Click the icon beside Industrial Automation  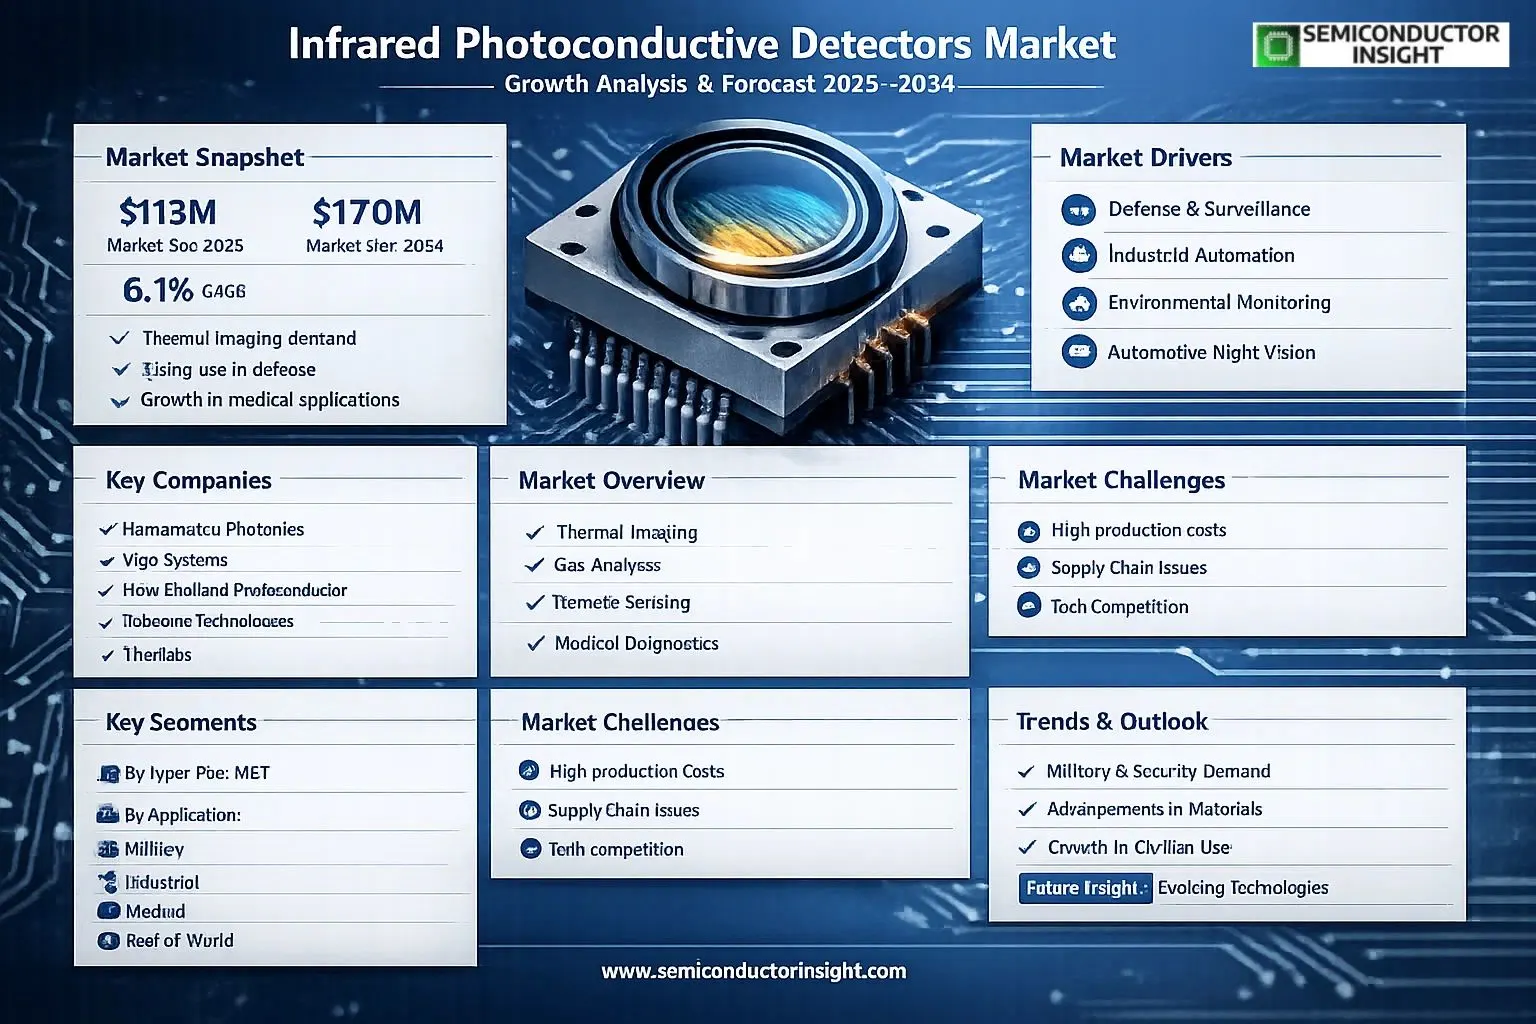[1079, 256]
